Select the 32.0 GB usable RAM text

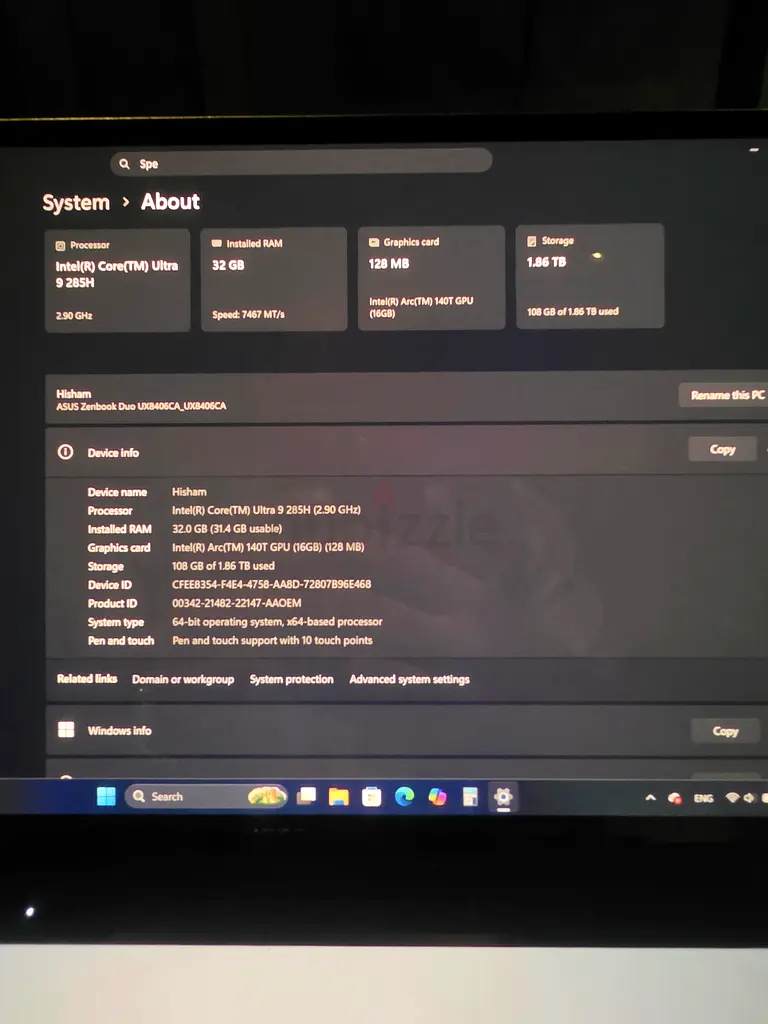[x=227, y=528]
